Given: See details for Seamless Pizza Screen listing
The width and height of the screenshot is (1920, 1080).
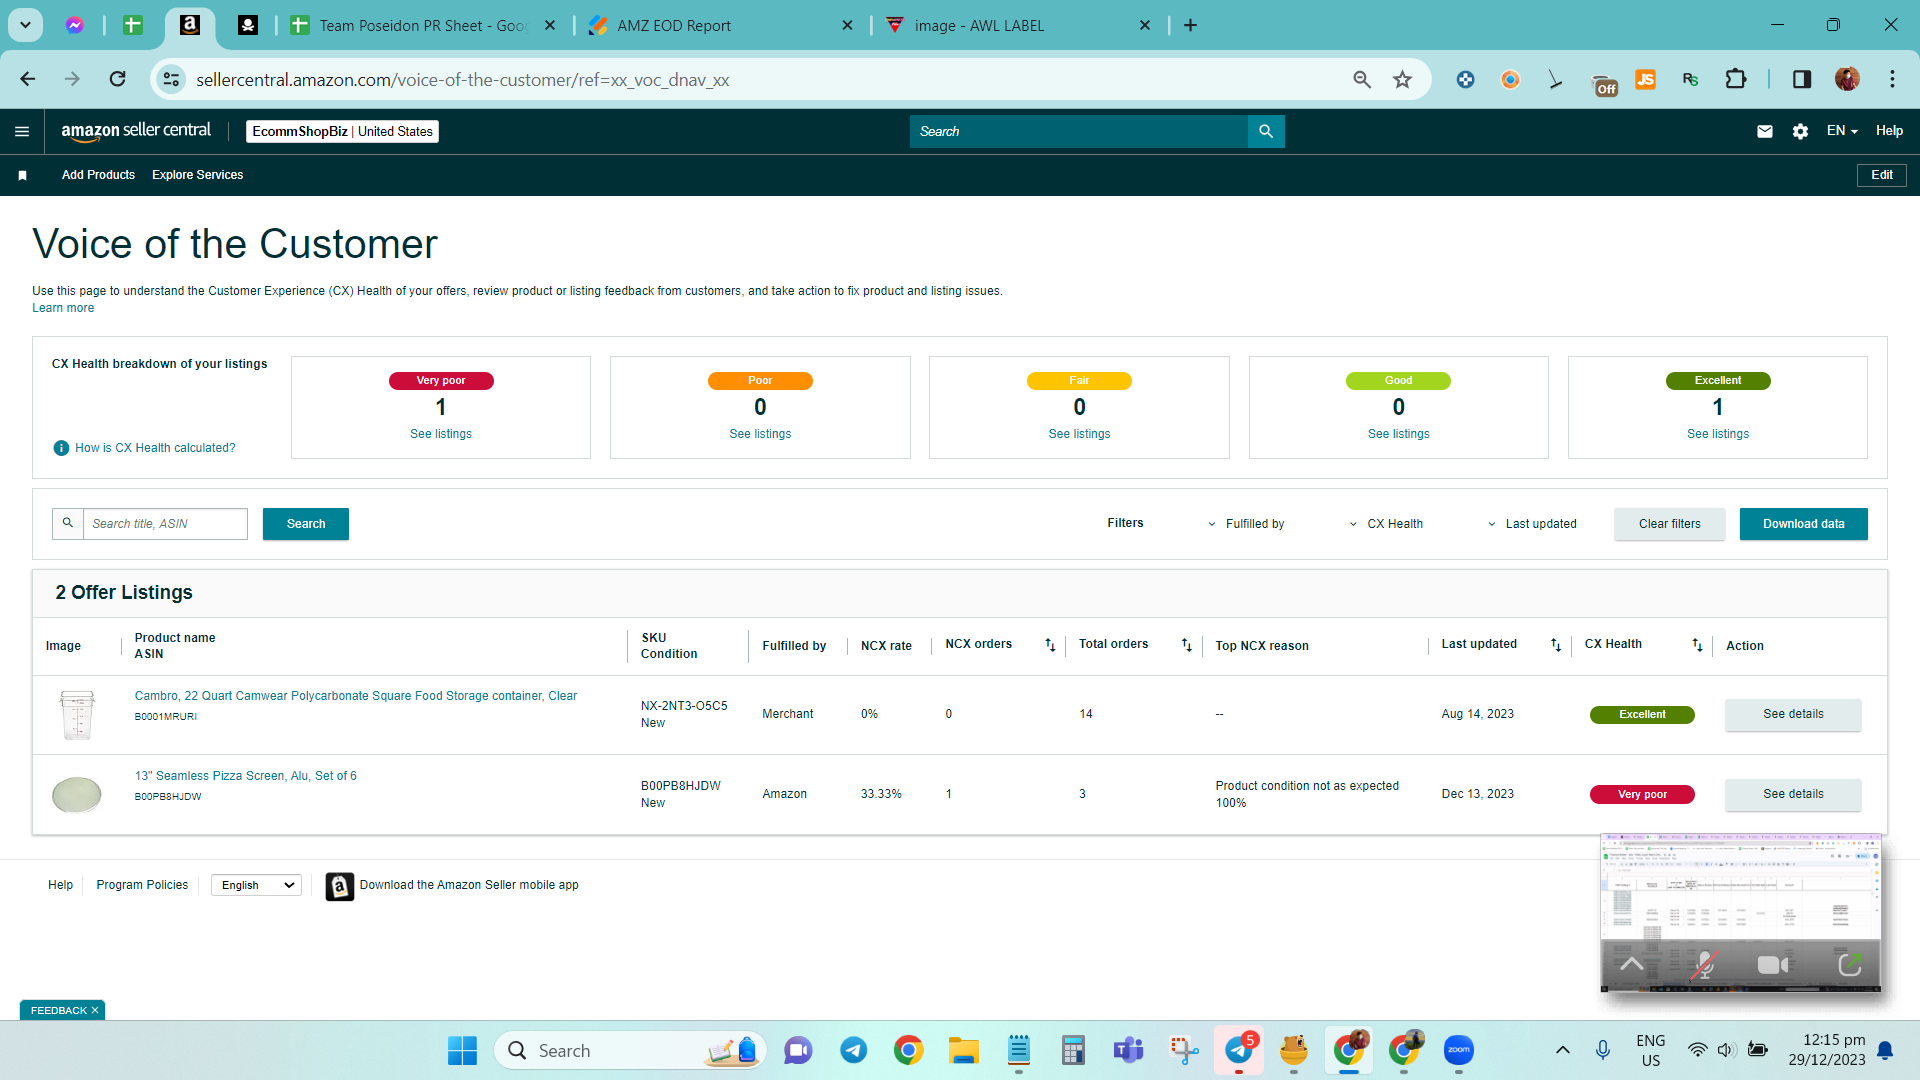Looking at the screenshot, I should (1793, 794).
